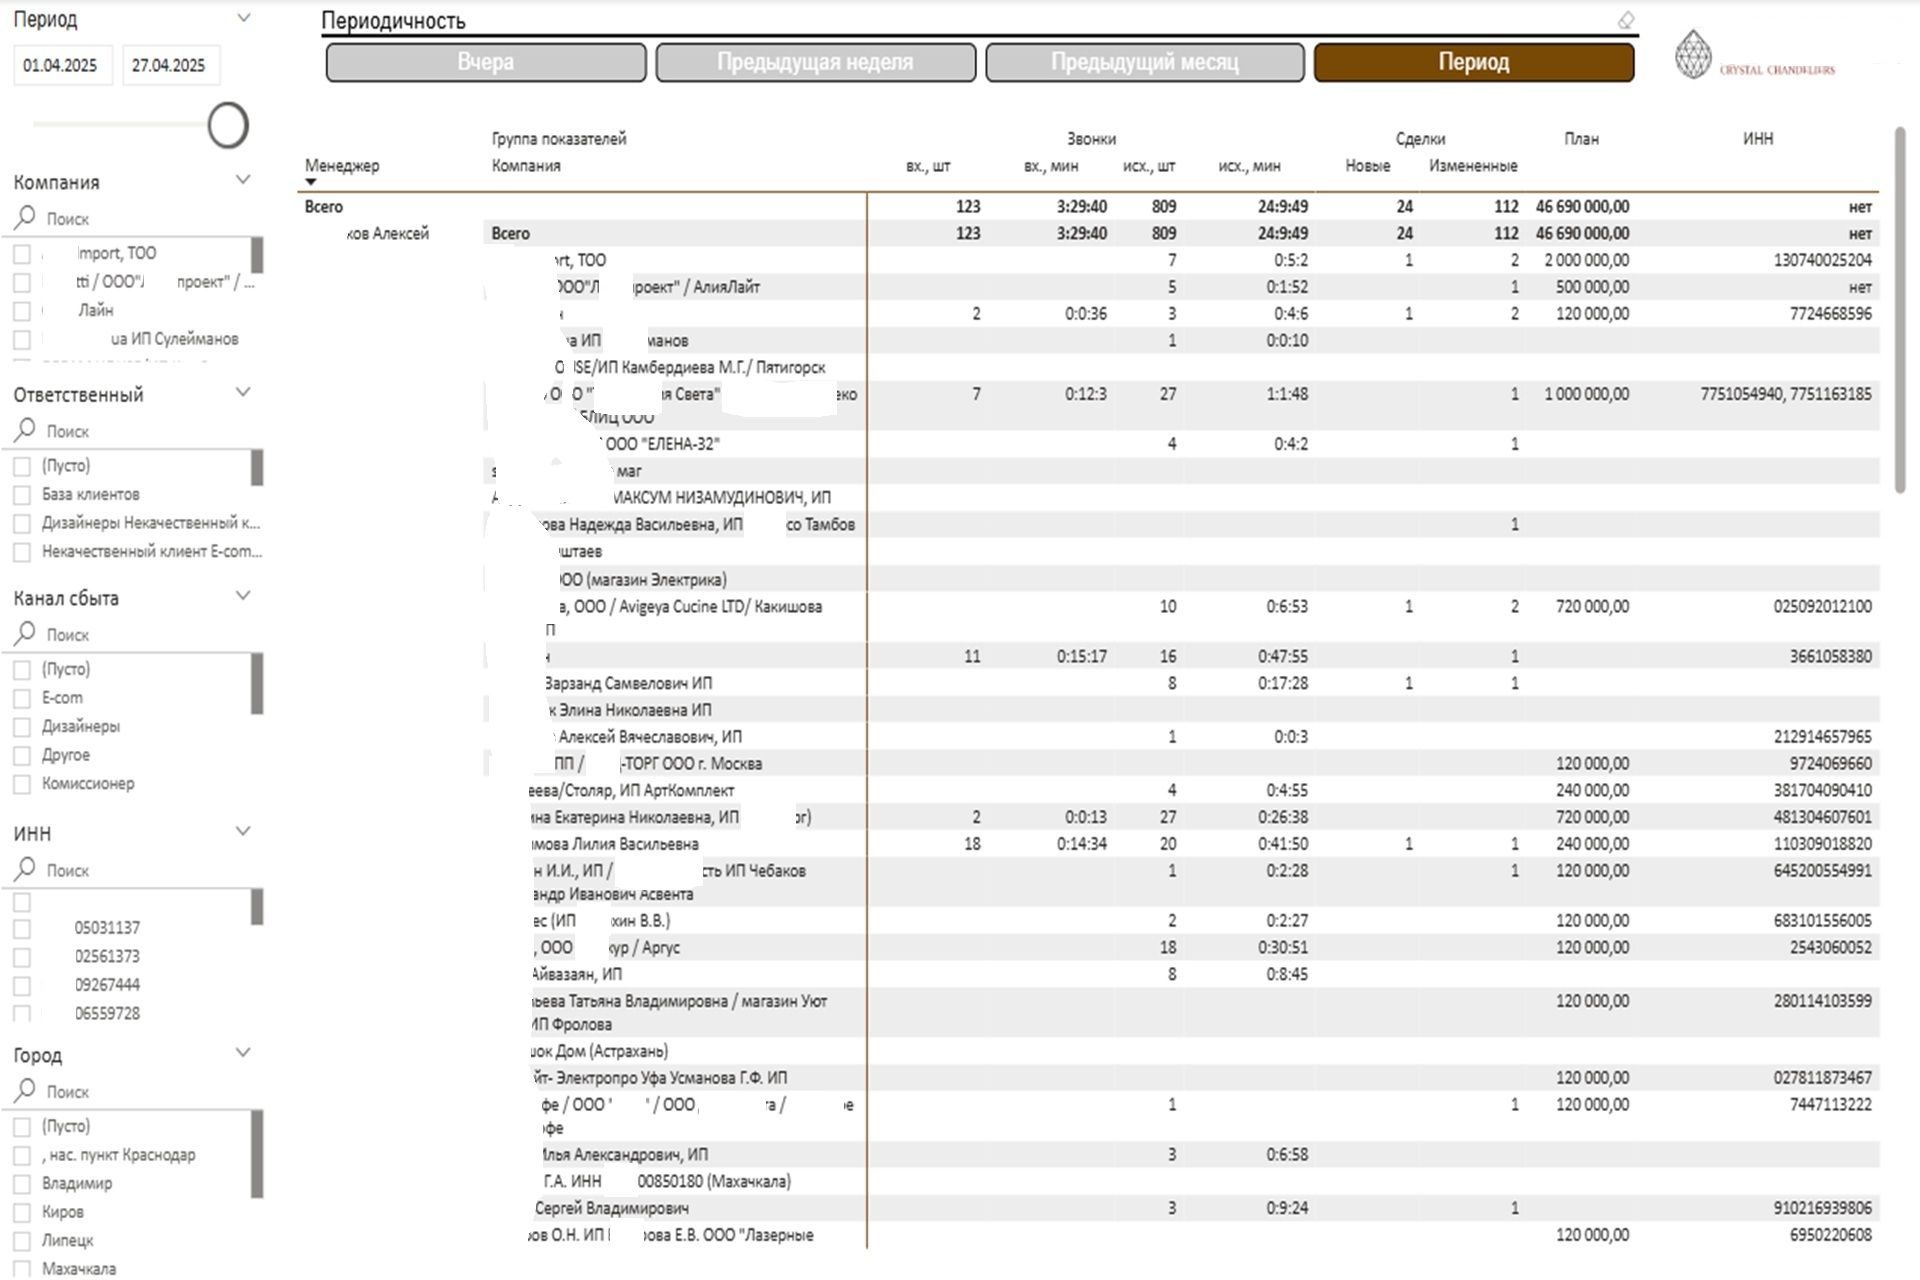The height and width of the screenshot is (1280, 1920).
Task: Collapse the Период filter chevron
Action: [x=243, y=18]
